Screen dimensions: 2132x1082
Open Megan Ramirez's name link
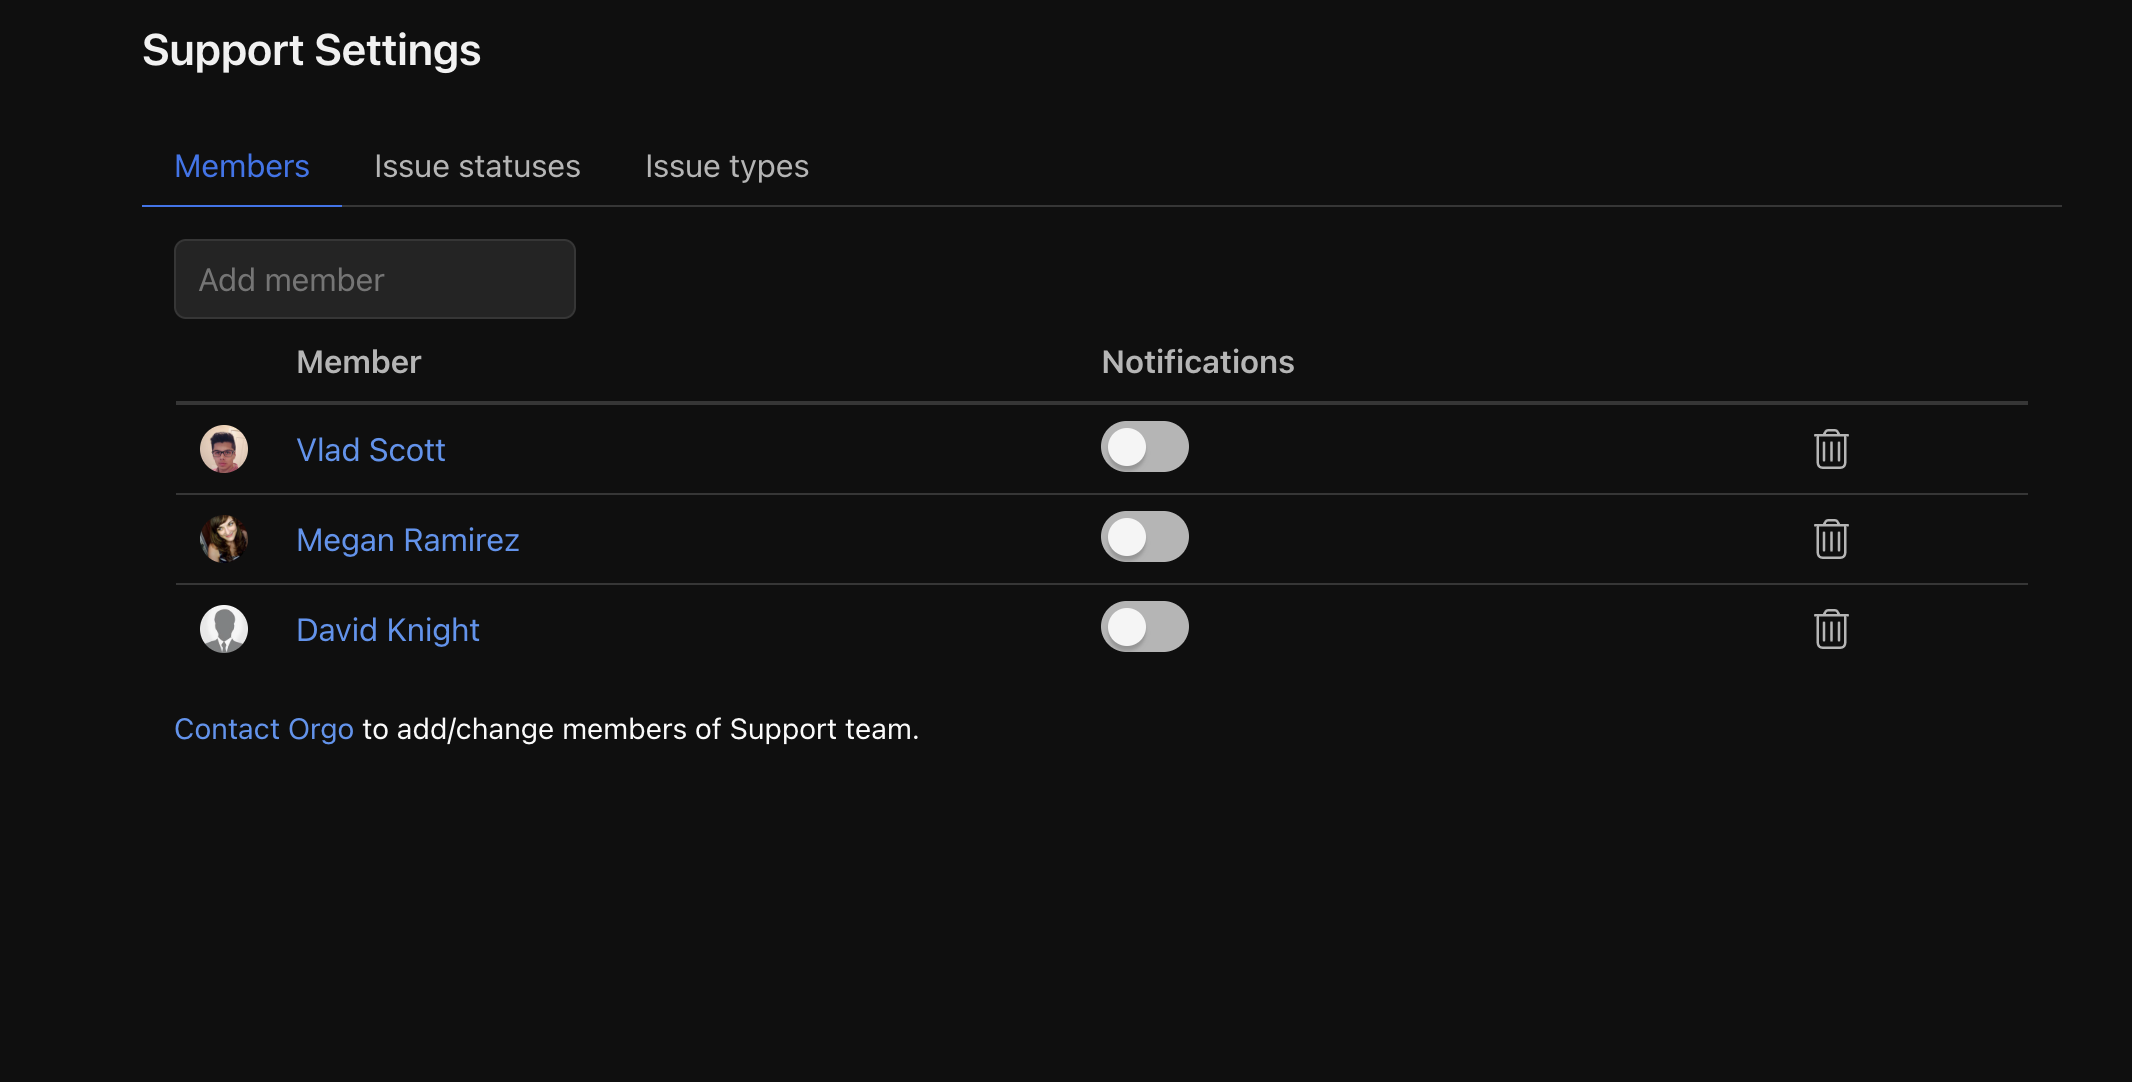point(407,540)
